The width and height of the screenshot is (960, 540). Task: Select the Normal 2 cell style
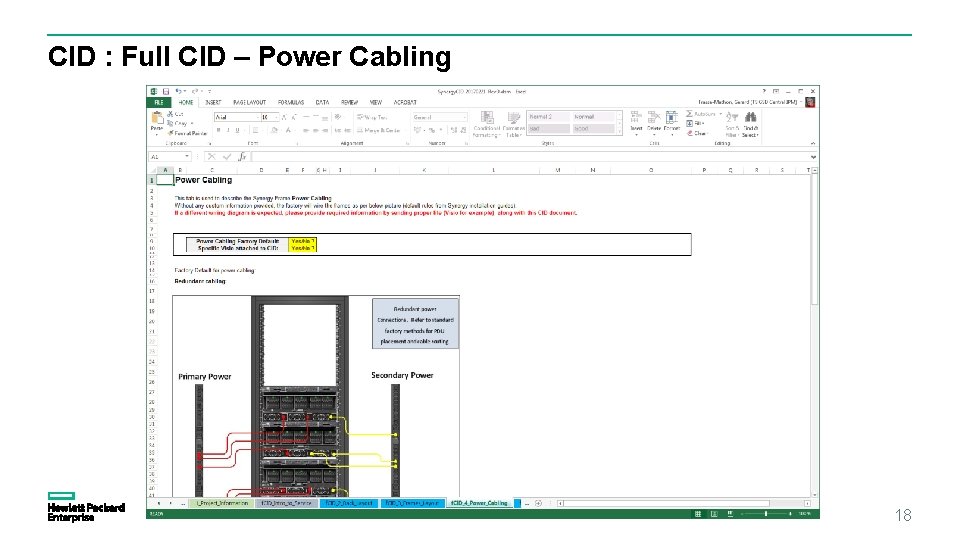(x=549, y=117)
